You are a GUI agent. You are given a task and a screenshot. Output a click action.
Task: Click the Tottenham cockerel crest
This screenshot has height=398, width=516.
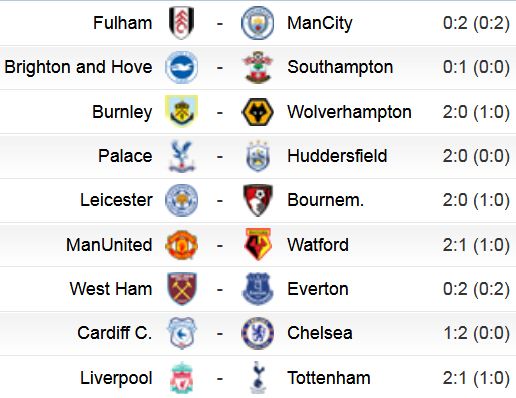[x=258, y=377]
